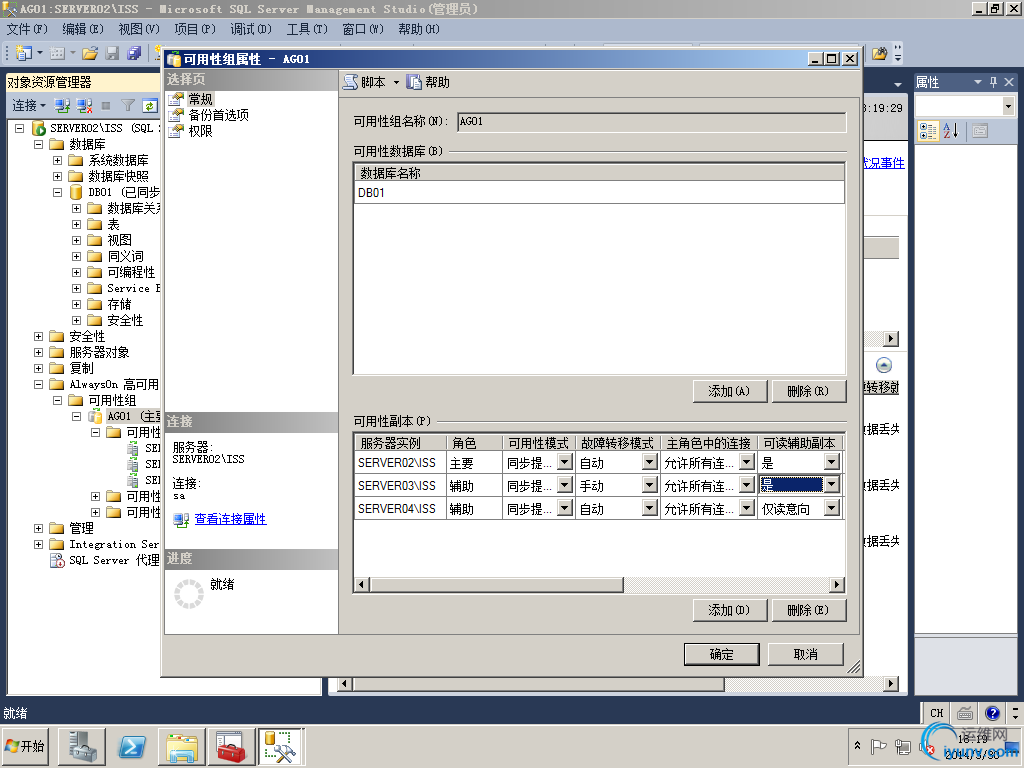Click the 脚本 script icon in the dialog toolbar
1024x768 pixels.
click(x=349, y=82)
